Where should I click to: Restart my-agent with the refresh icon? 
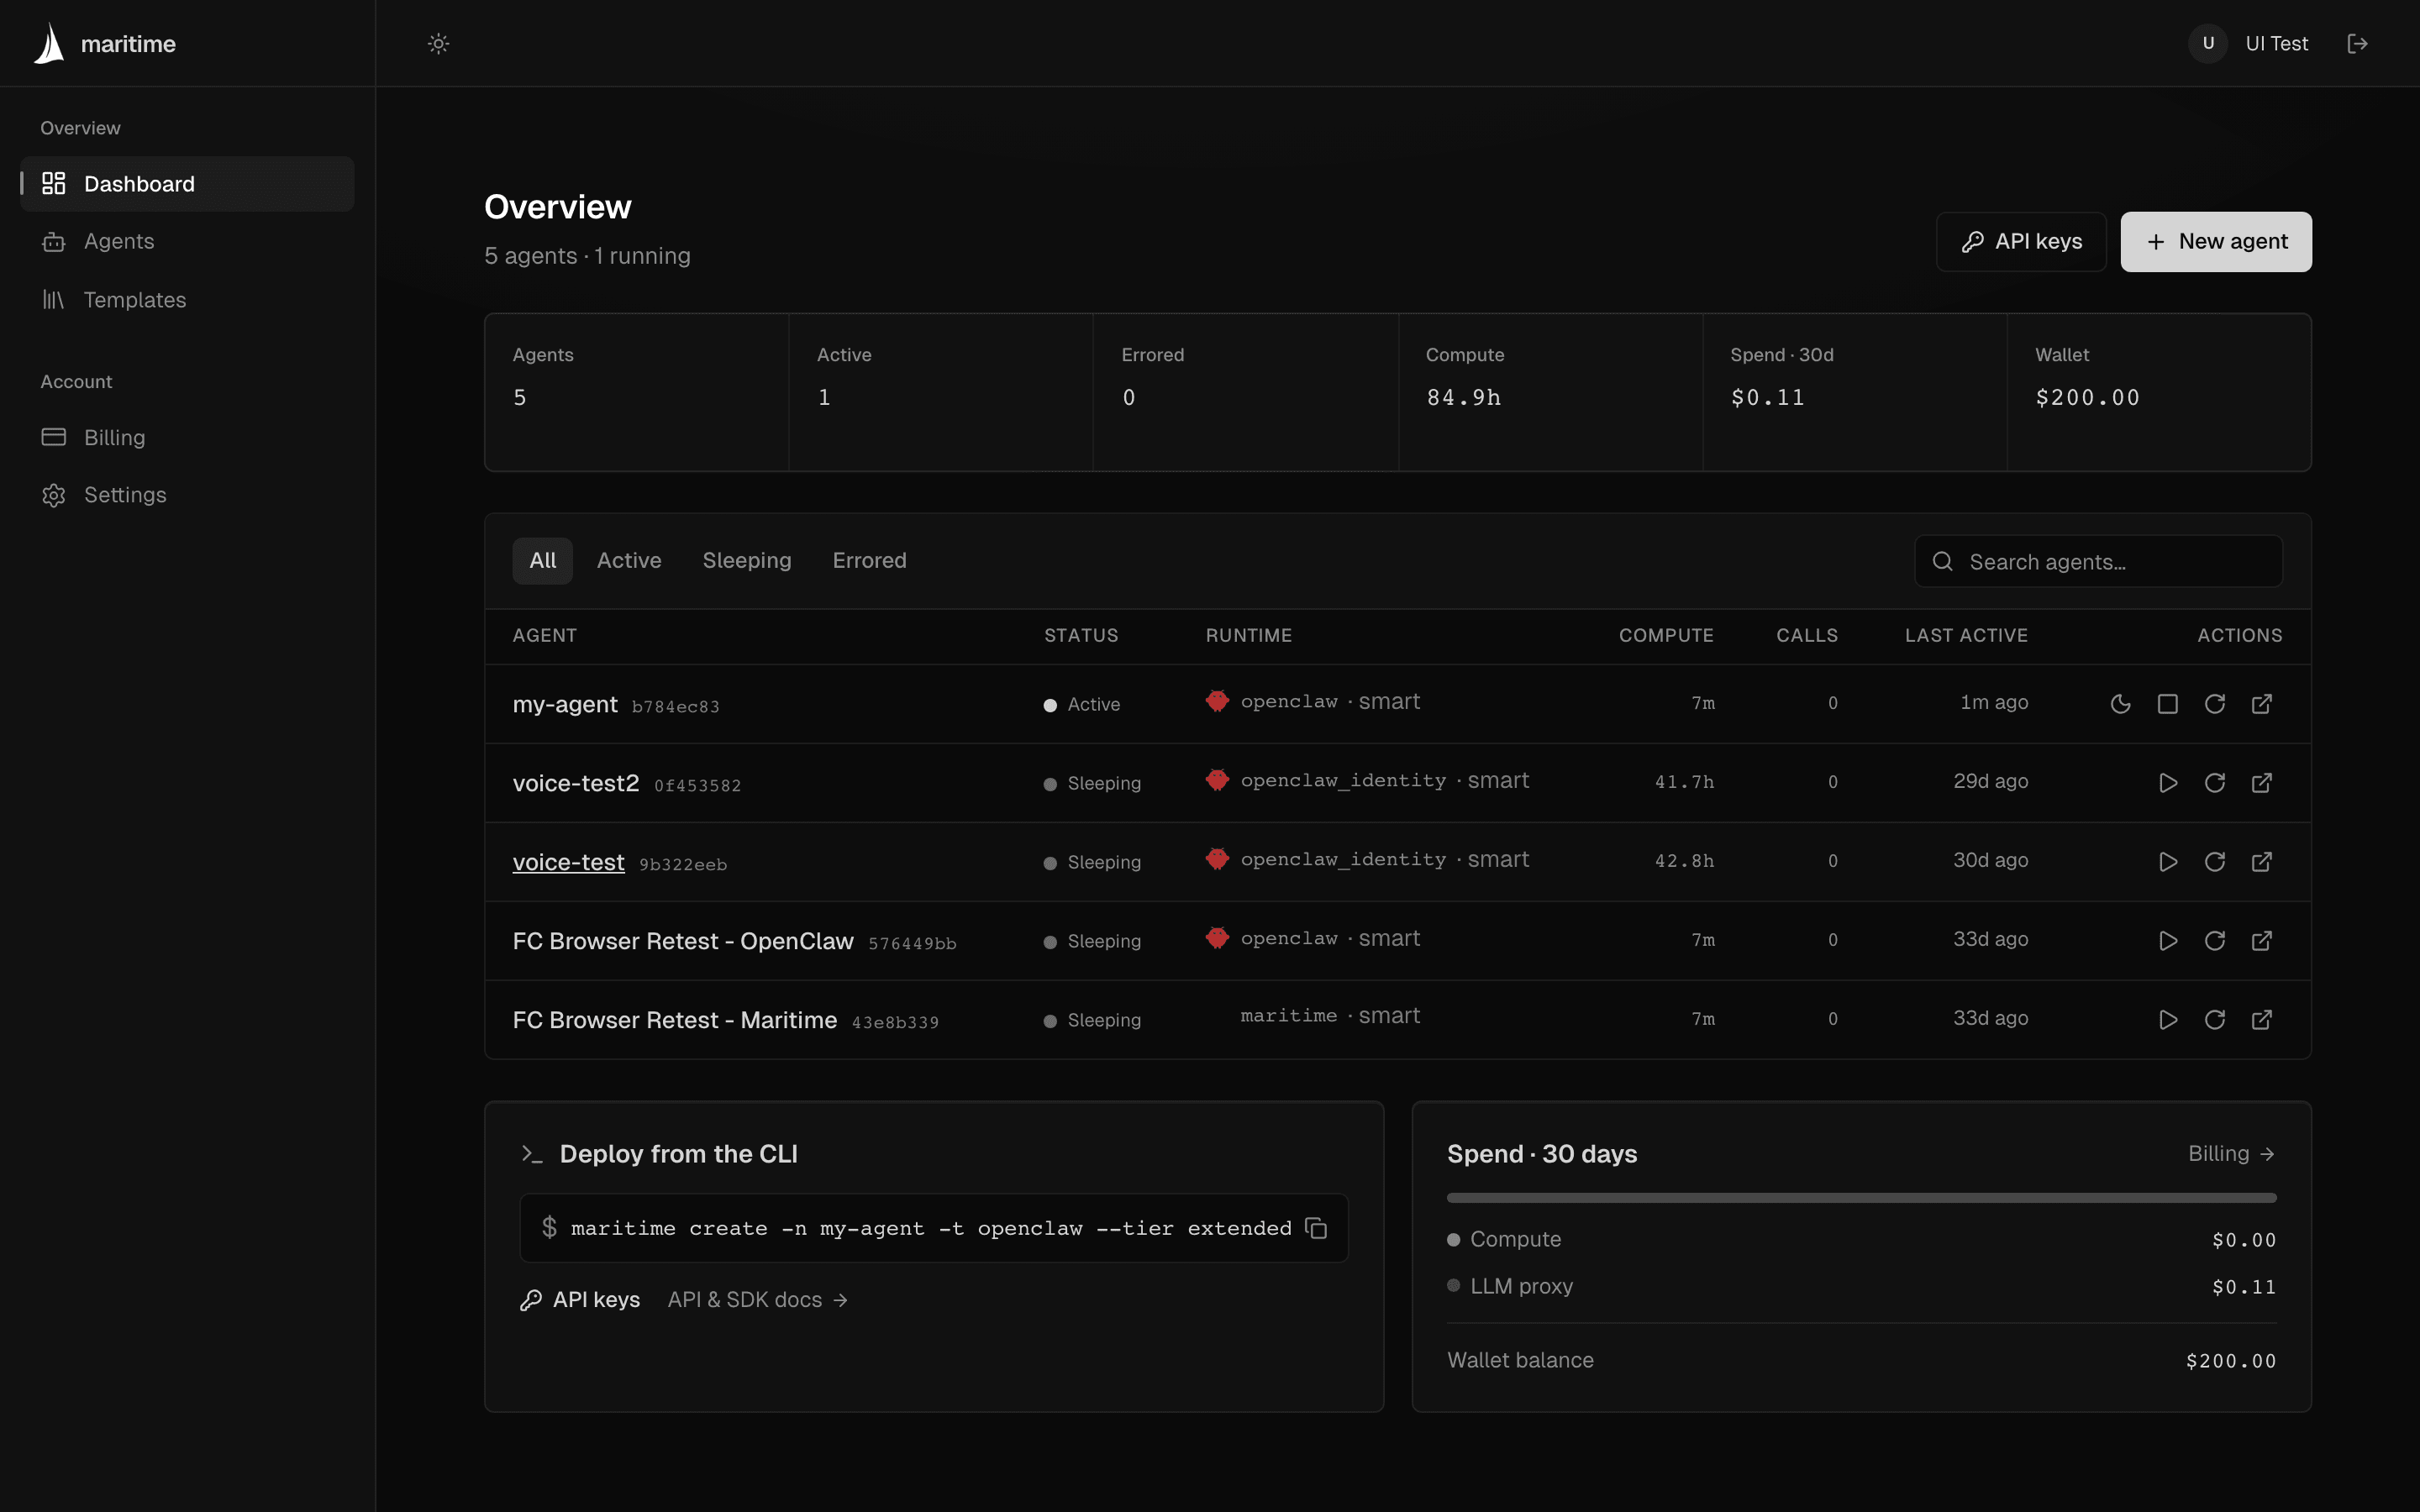point(2214,704)
